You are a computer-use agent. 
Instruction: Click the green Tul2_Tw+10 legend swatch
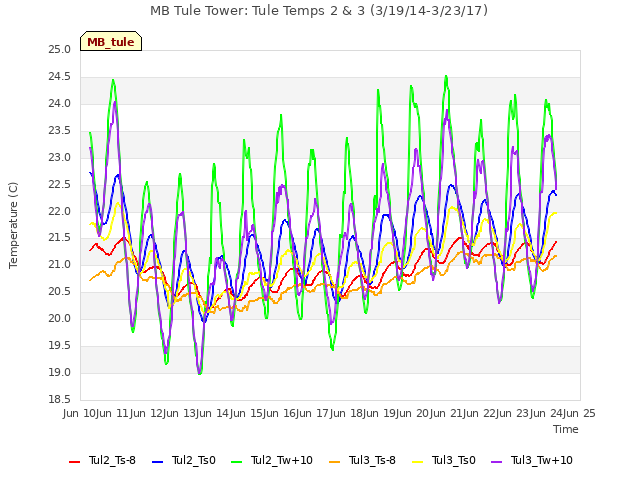point(237,461)
